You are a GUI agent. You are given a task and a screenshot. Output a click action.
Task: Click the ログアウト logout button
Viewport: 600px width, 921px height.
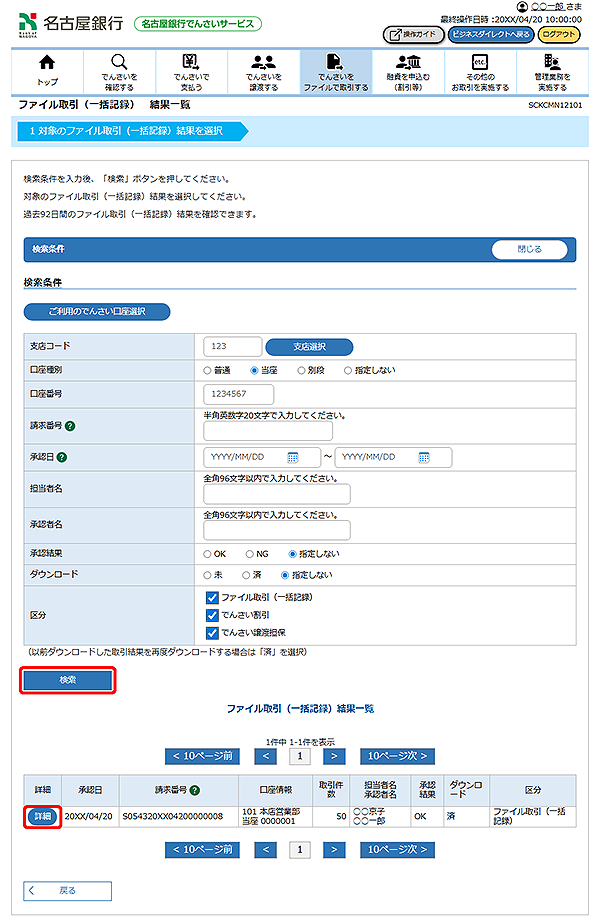click(x=560, y=34)
